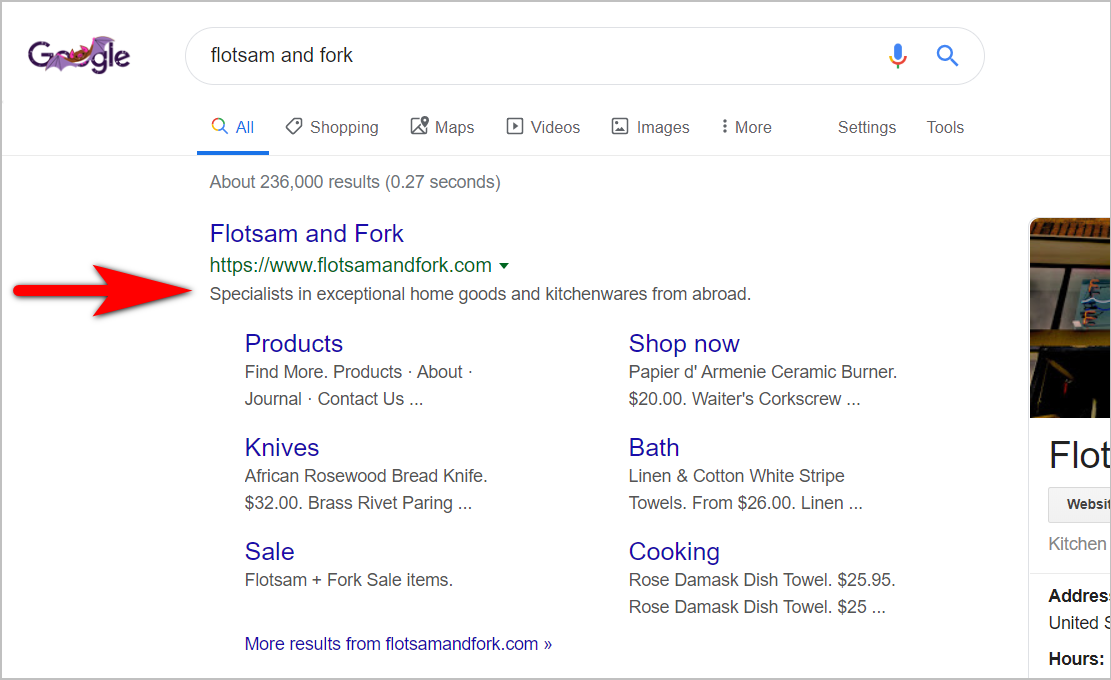Open the Flotsam and Fork main result
This screenshot has width=1111, height=680.
(x=306, y=233)
